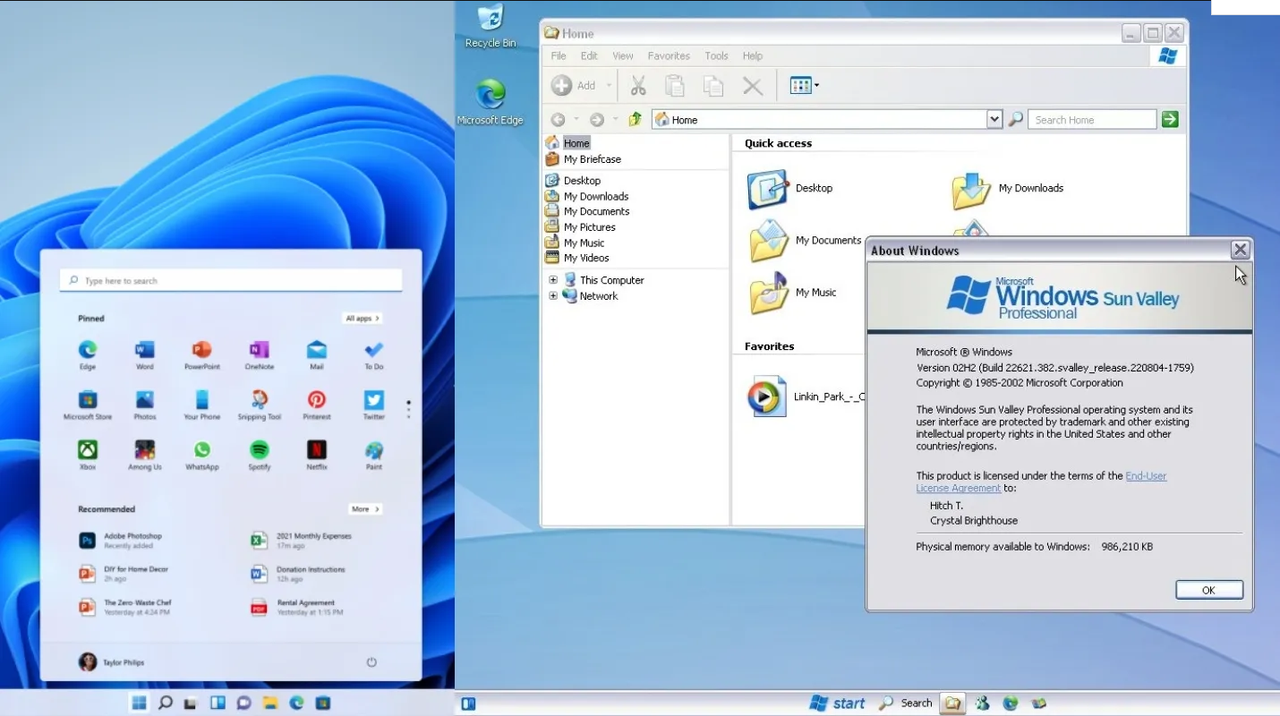Select My Documents in the folder tree
This screenshot has width=1280, height=716.
click(x=587, y=211)
